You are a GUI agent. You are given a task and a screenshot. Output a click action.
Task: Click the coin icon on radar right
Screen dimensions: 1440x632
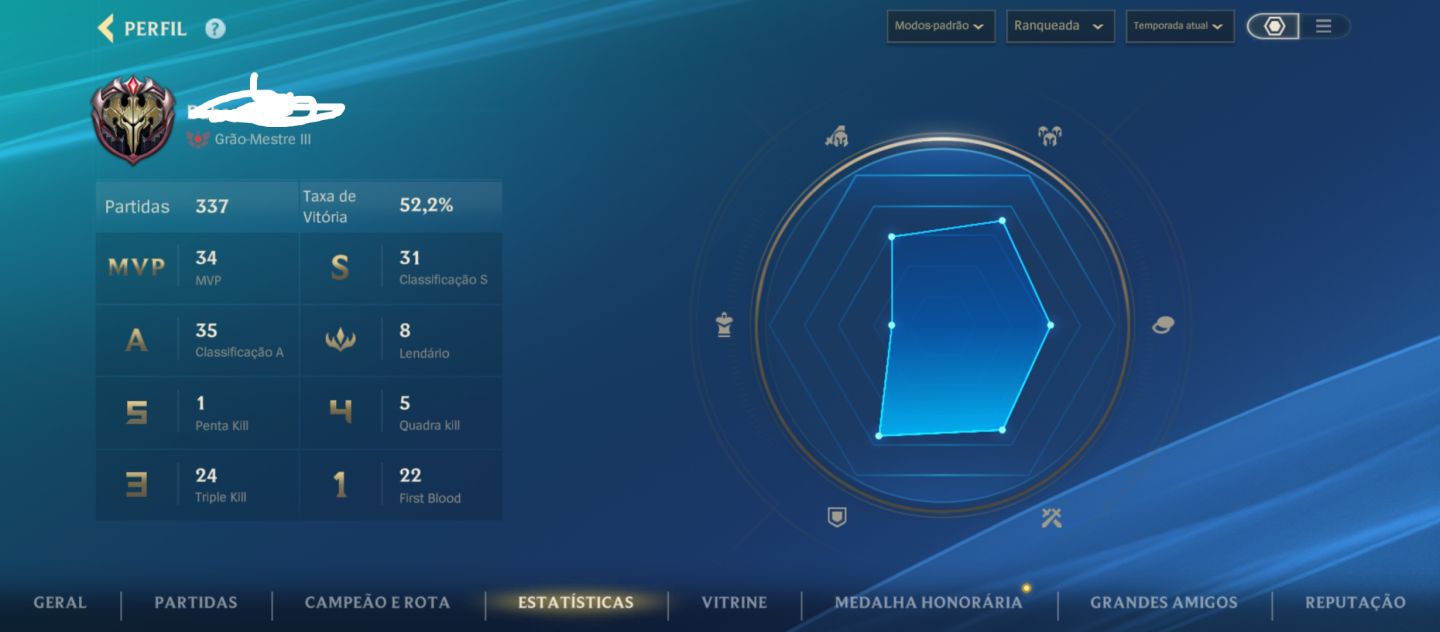1162,325
